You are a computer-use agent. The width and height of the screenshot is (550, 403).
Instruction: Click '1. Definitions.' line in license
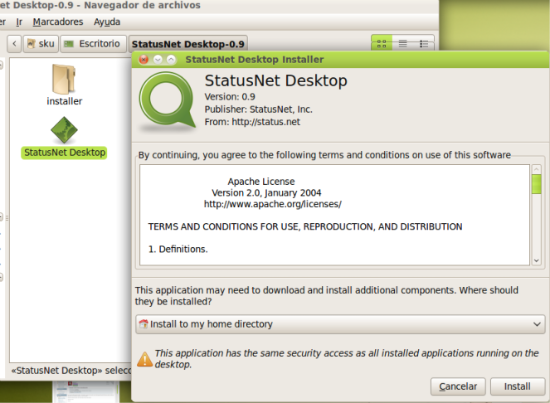[x=178, y=249]
